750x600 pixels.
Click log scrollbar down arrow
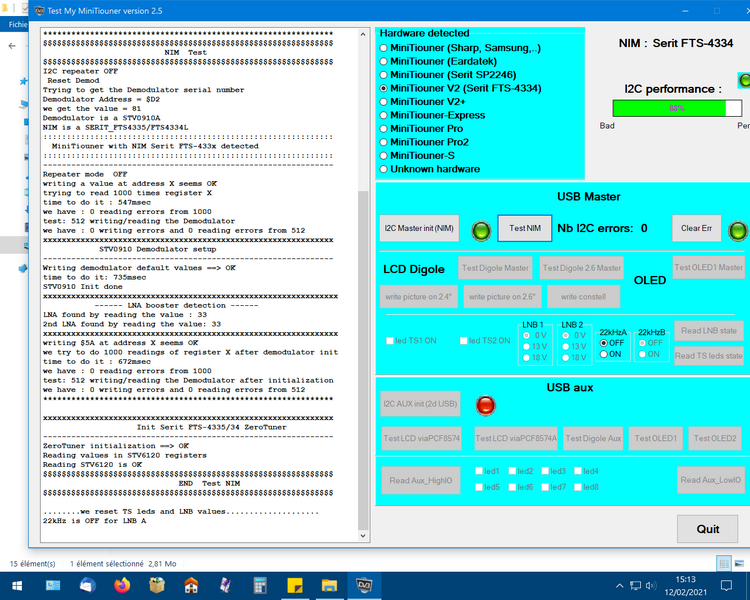pyautogui.click(x=363, y=536)
